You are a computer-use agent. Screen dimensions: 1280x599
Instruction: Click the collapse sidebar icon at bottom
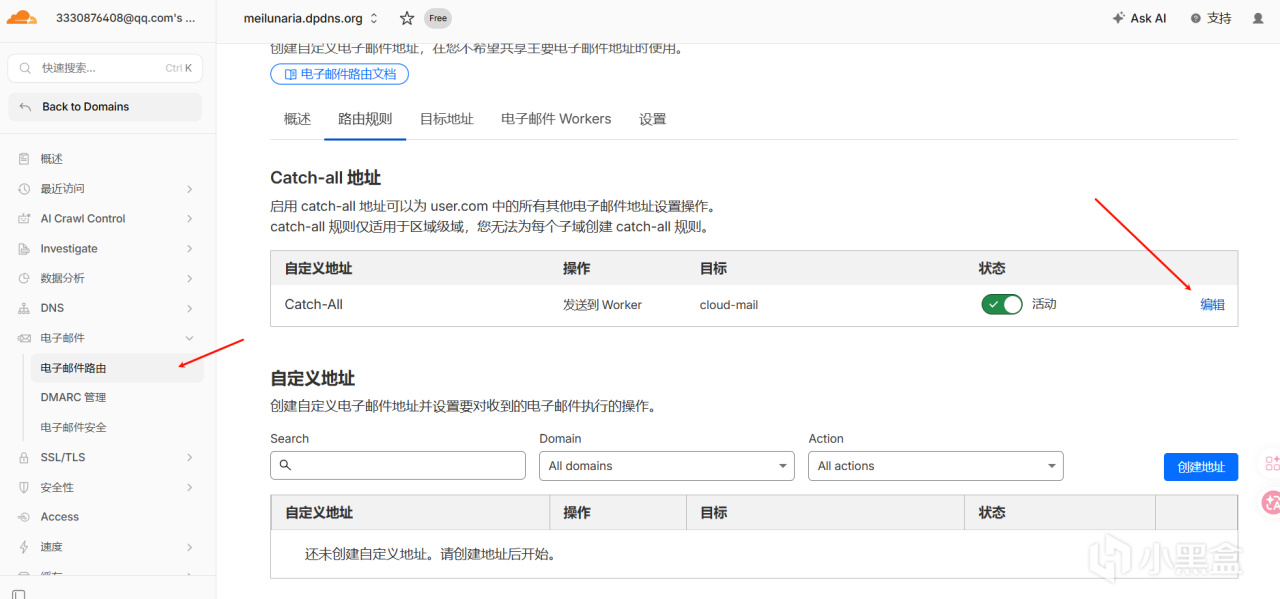[18, 594]
